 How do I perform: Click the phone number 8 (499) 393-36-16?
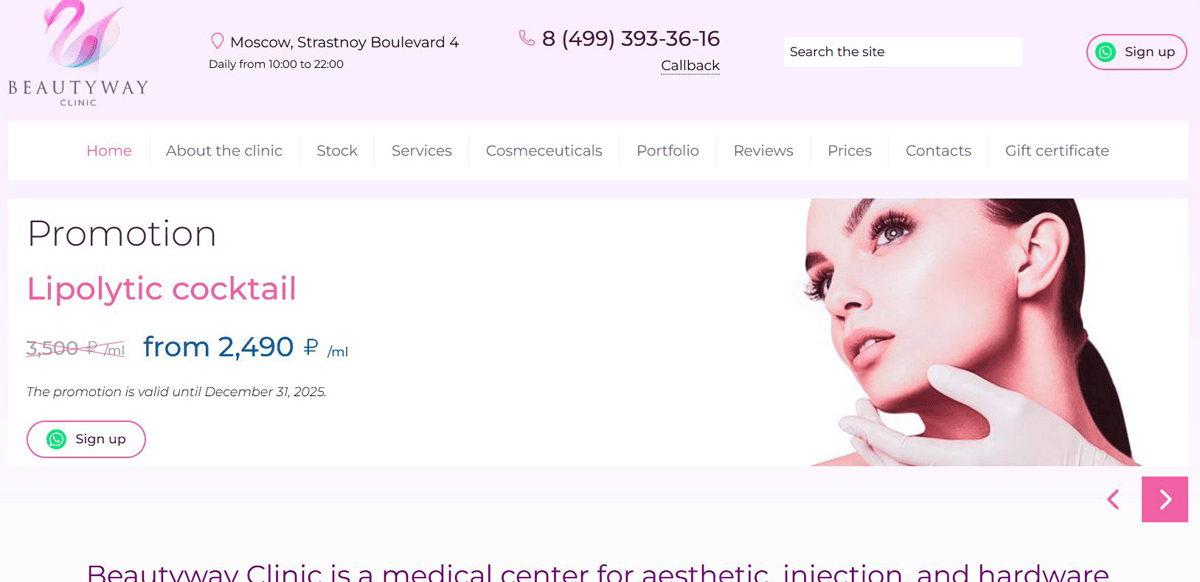point(631,39)
